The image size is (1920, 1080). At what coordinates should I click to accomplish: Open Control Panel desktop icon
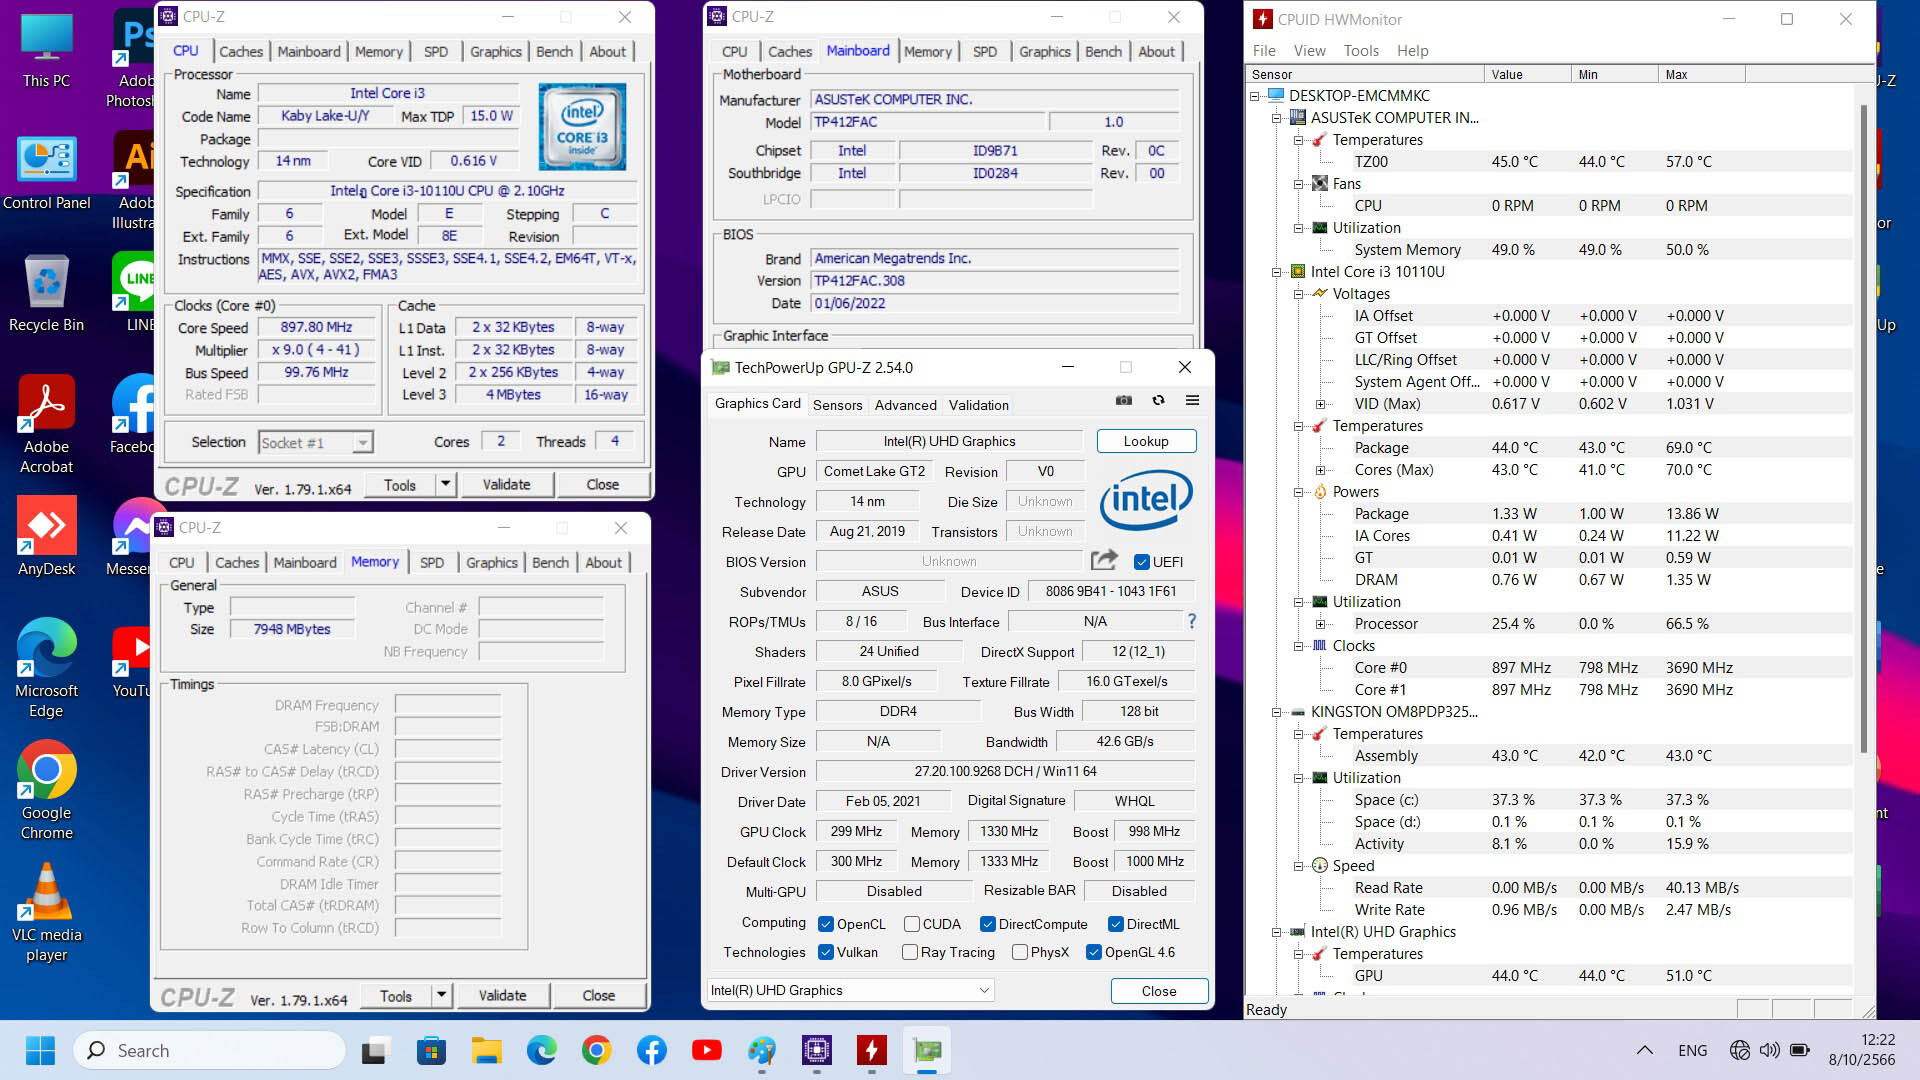click(46, 173)
